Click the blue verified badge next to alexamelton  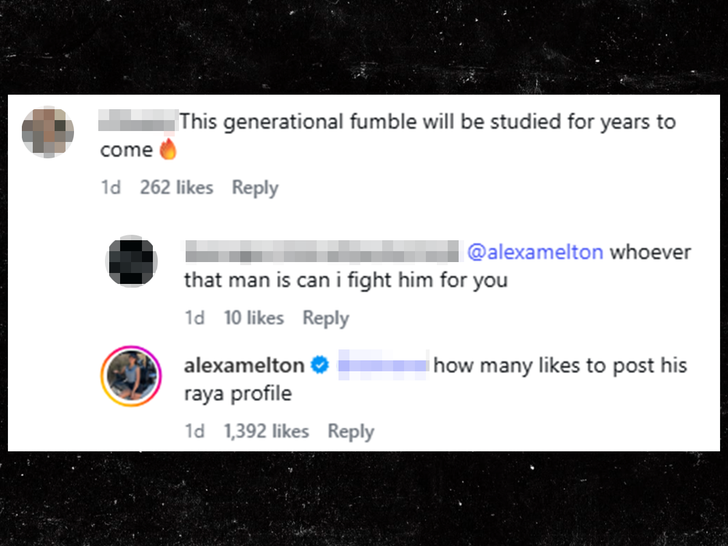(320, 366)
